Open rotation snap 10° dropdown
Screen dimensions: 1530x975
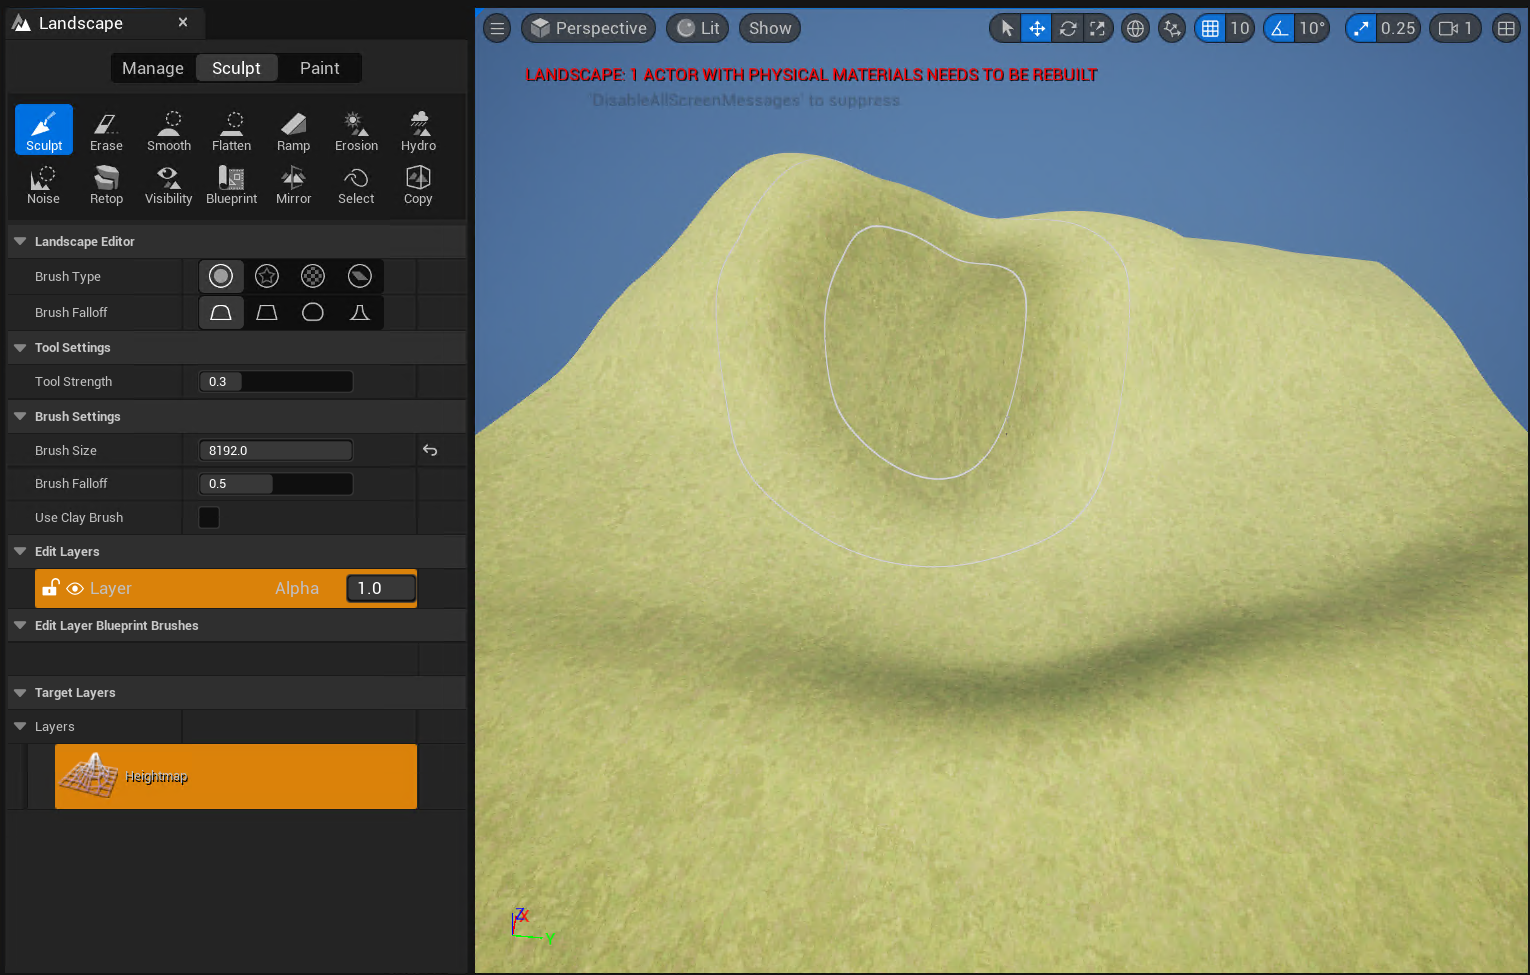(x=1312, y=28)
